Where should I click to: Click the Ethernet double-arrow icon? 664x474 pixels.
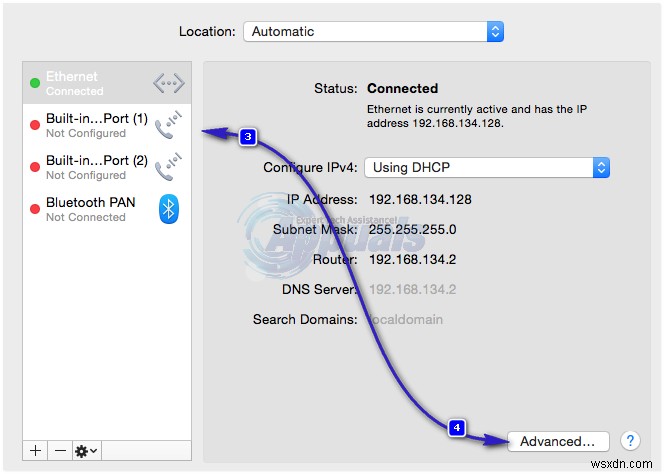tap(169, 83)
